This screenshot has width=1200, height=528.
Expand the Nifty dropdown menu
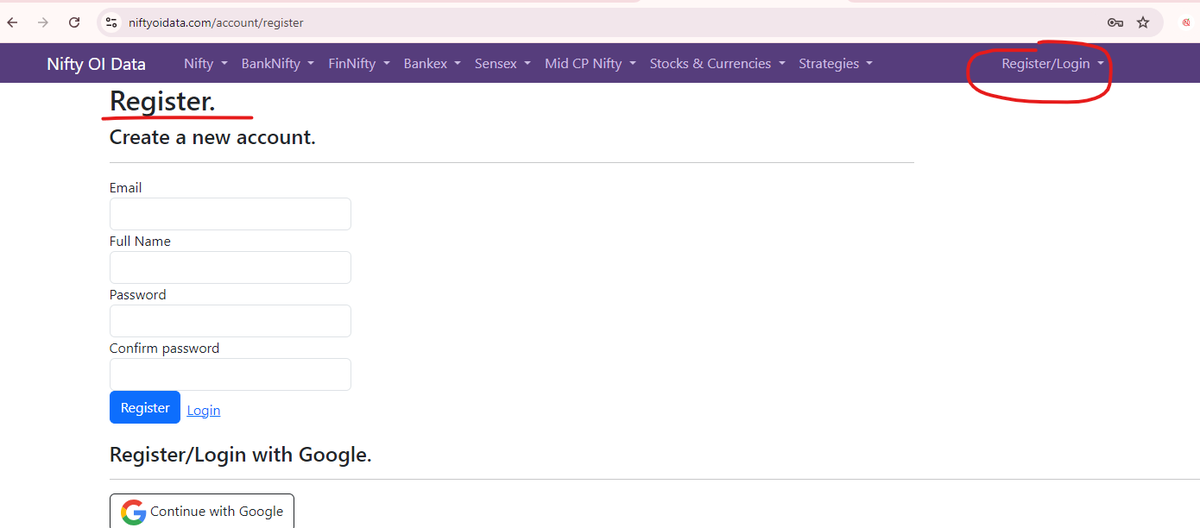coord(206,64)
